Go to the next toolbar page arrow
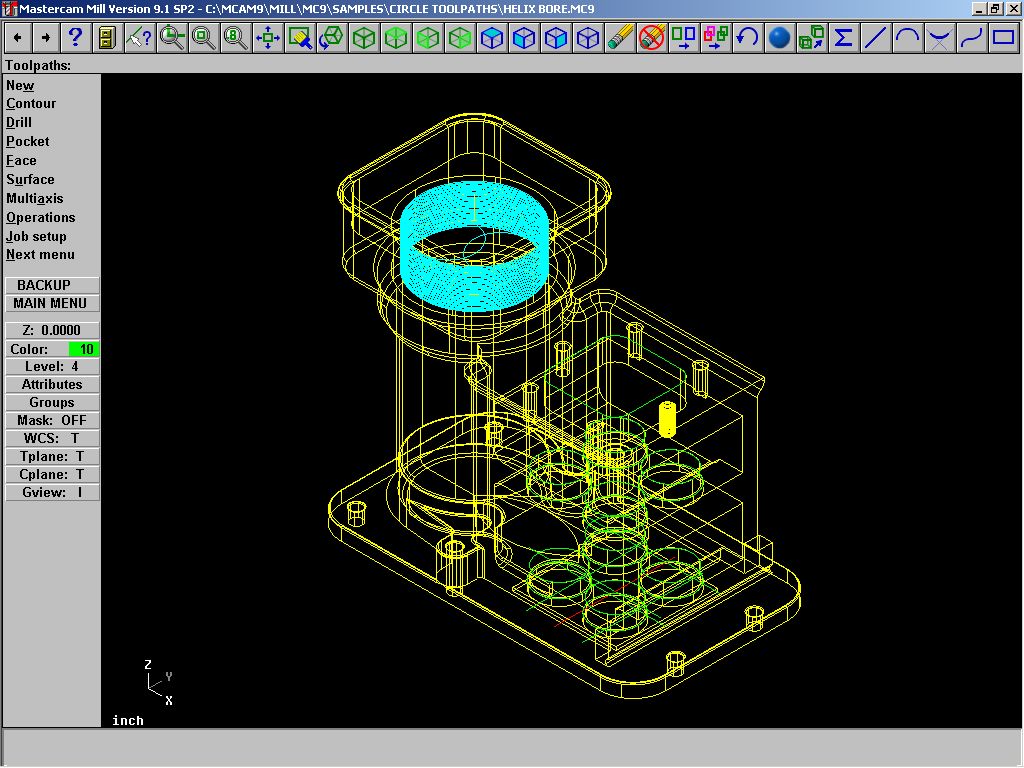The image size is (1024, 768). tap(46, 38)
